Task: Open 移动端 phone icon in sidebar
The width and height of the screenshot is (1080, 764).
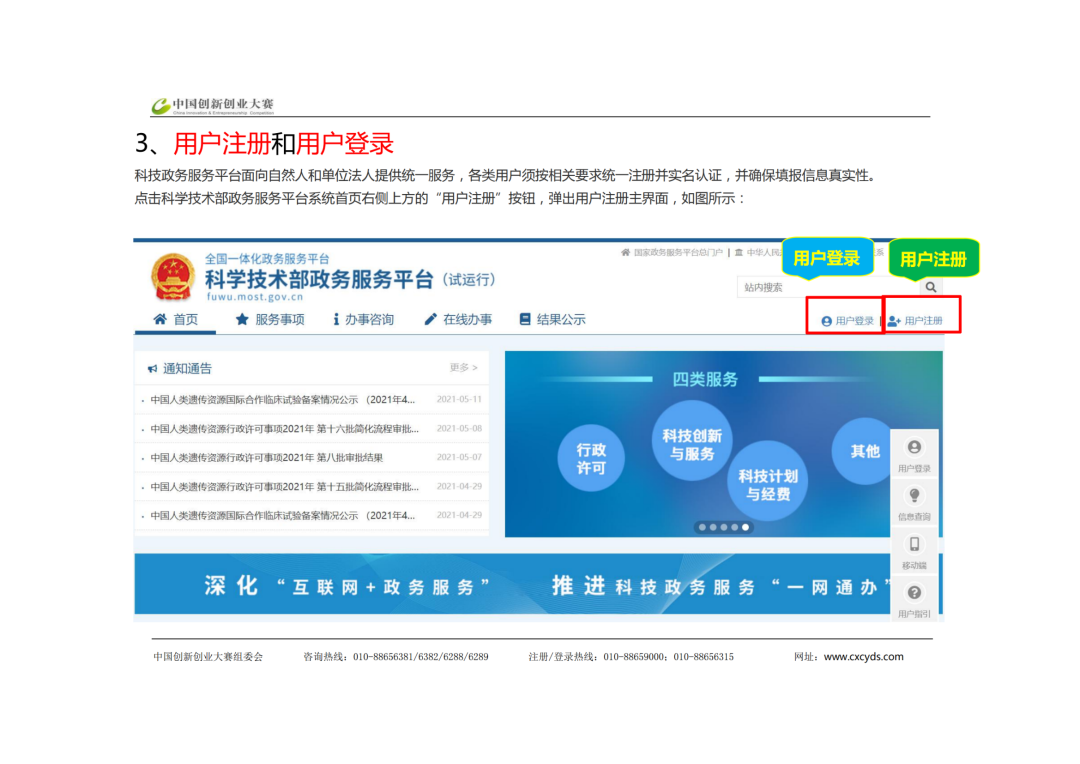Action: (x=914, y=545)
